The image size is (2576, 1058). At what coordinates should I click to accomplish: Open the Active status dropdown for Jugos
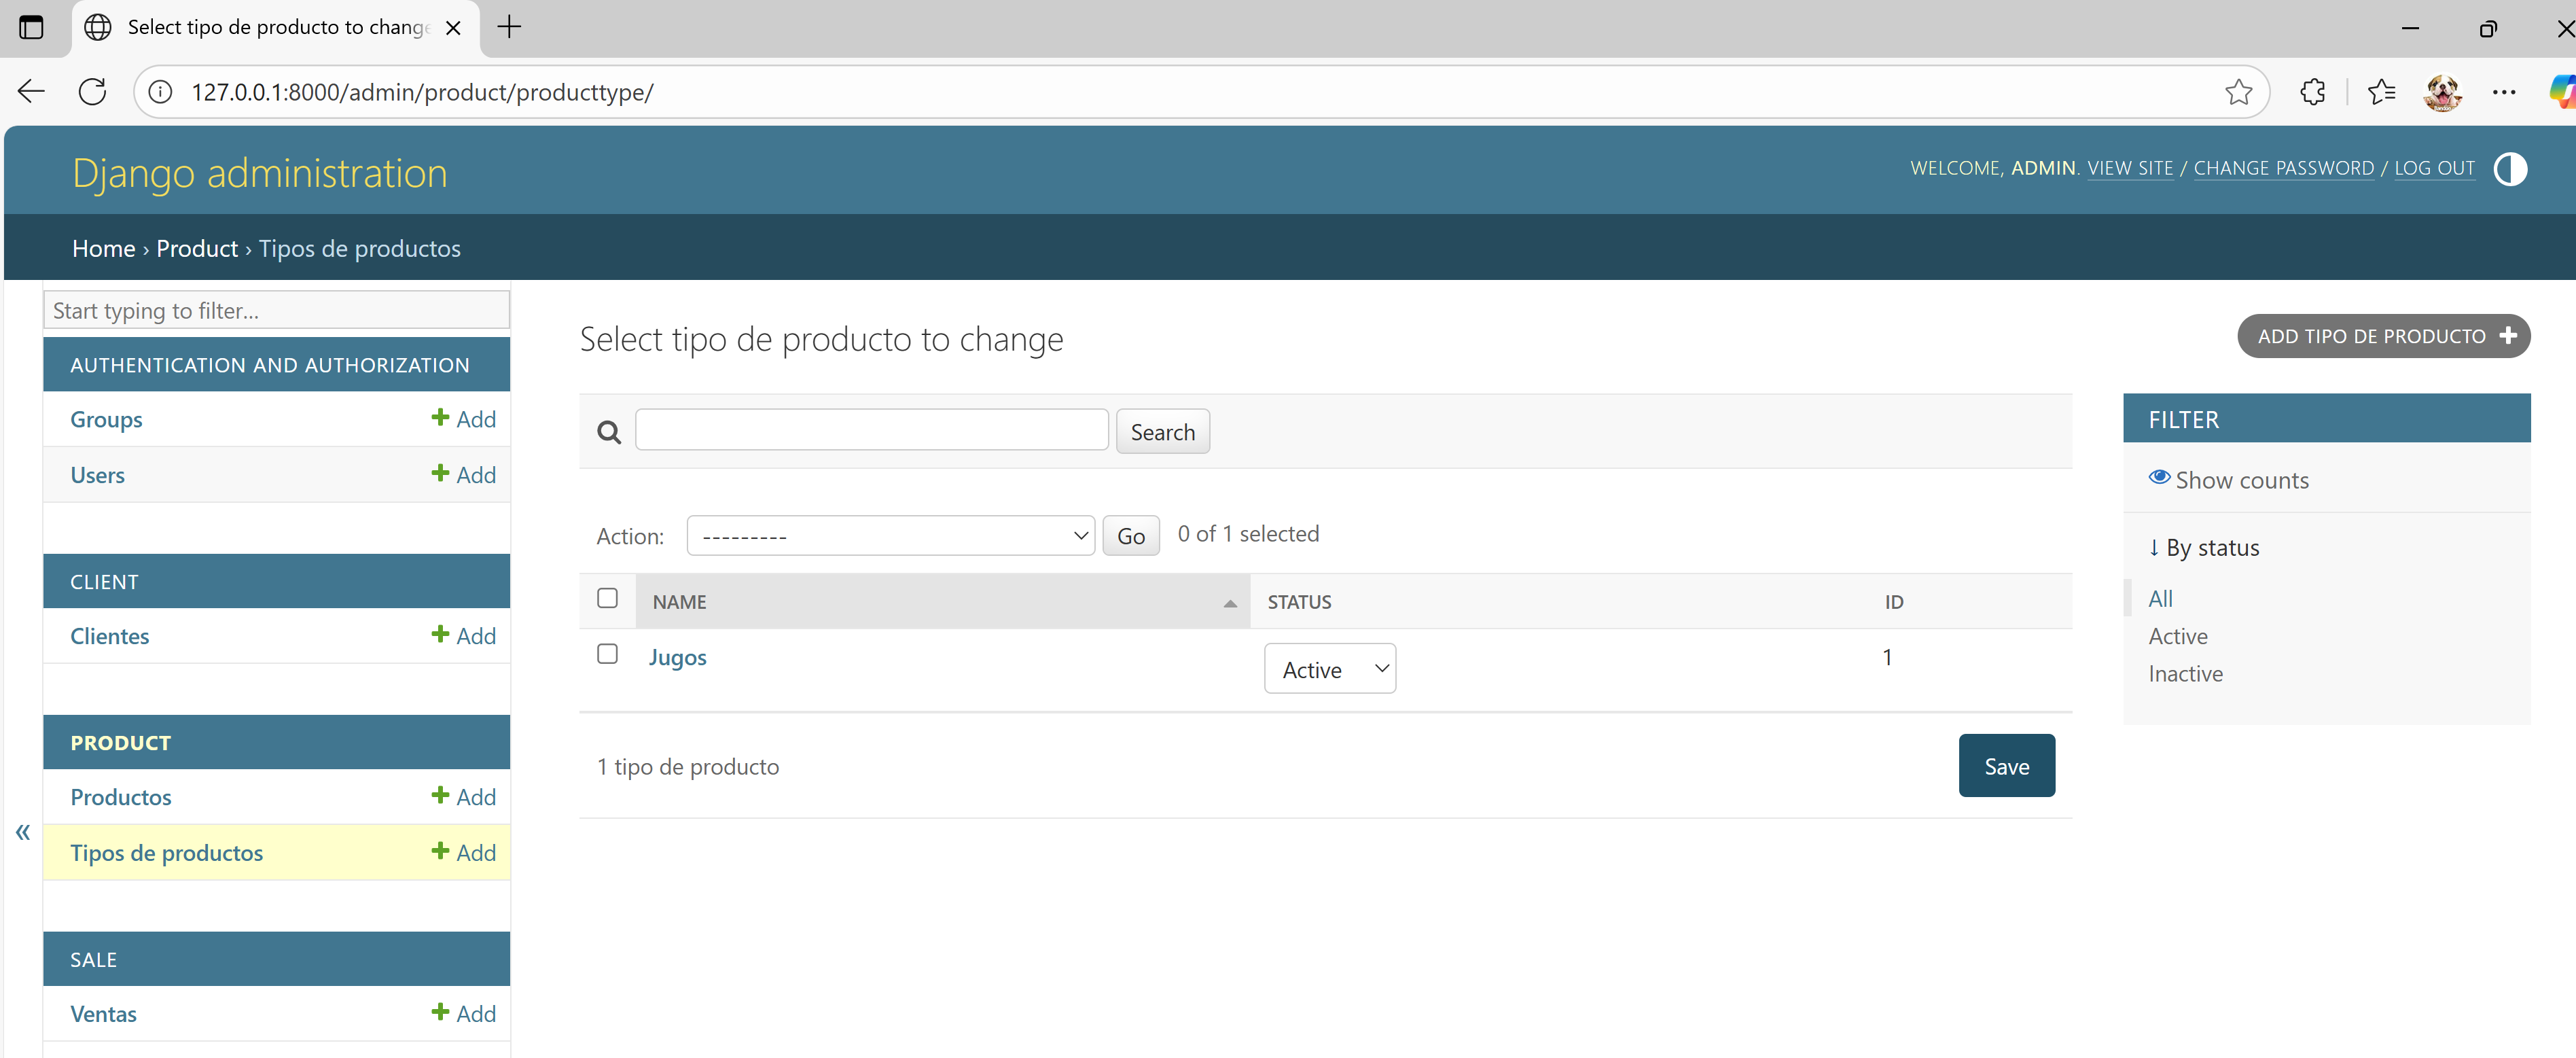(1329, 669)
